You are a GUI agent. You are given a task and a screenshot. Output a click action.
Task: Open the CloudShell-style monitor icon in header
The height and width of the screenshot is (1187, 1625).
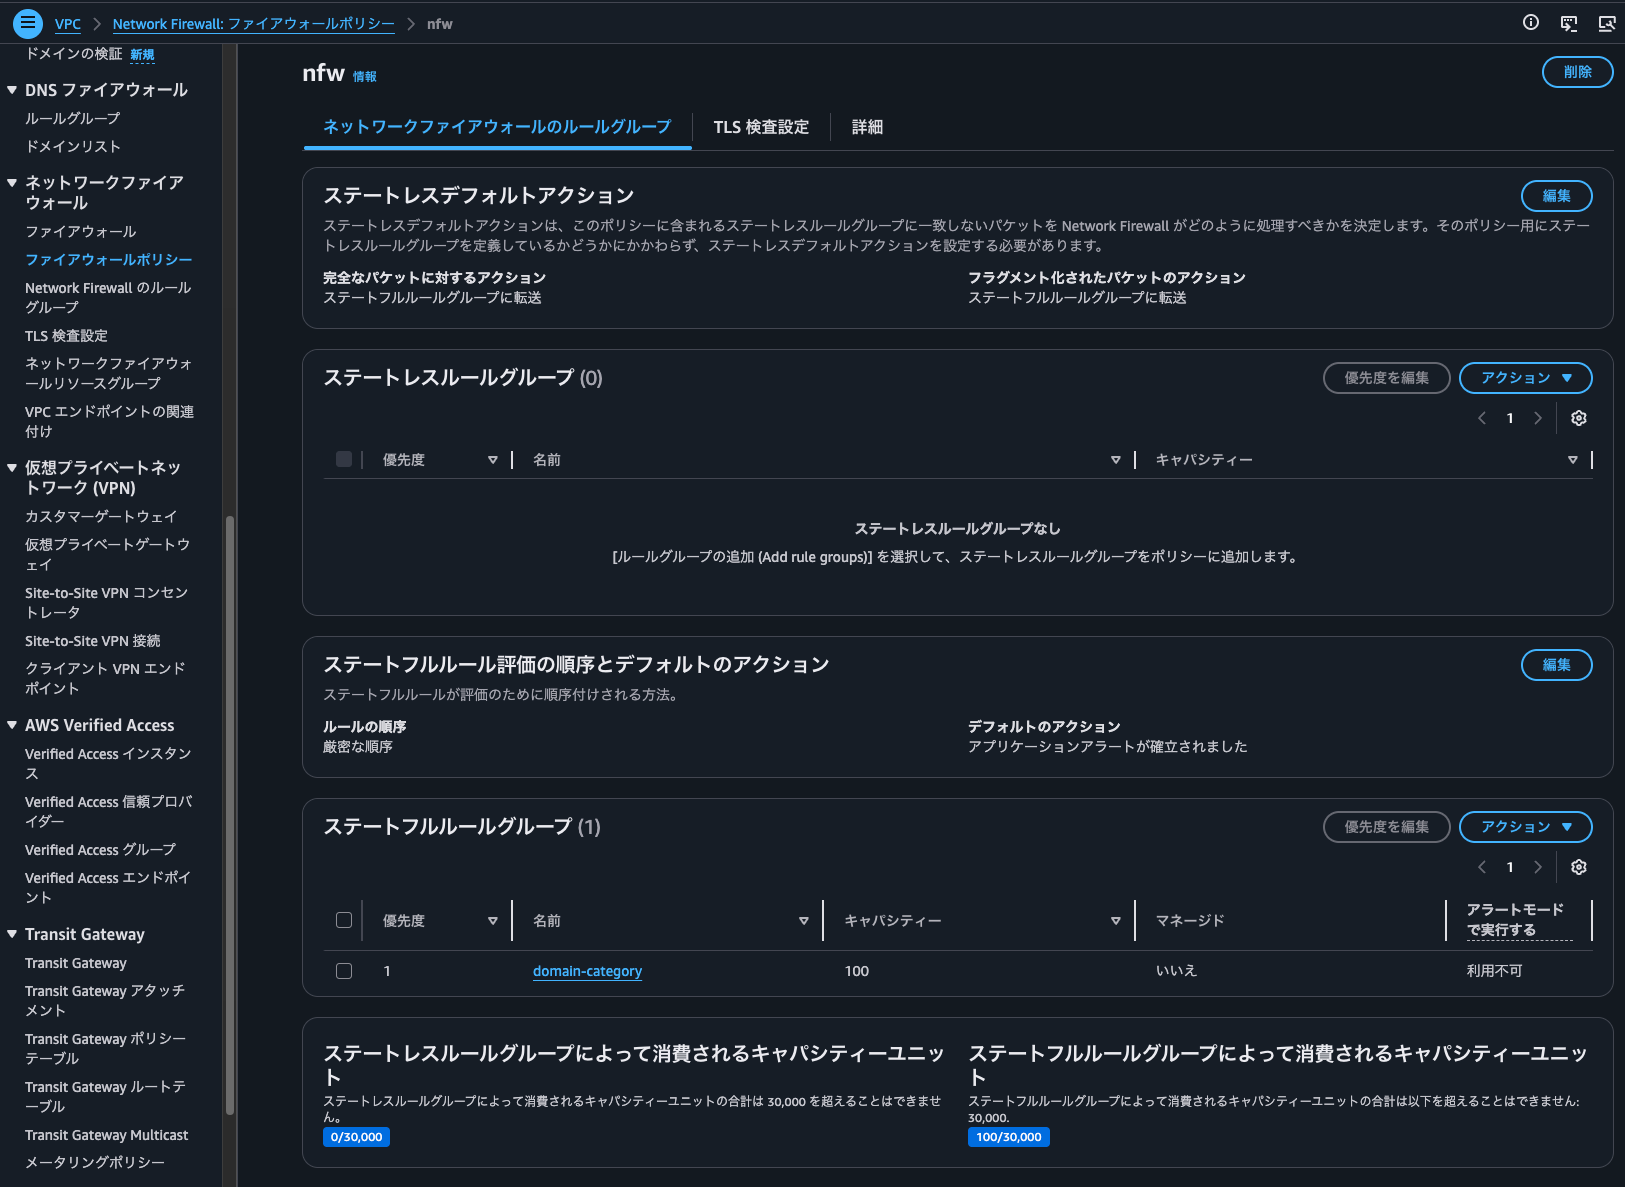[x=1568, y=23]
